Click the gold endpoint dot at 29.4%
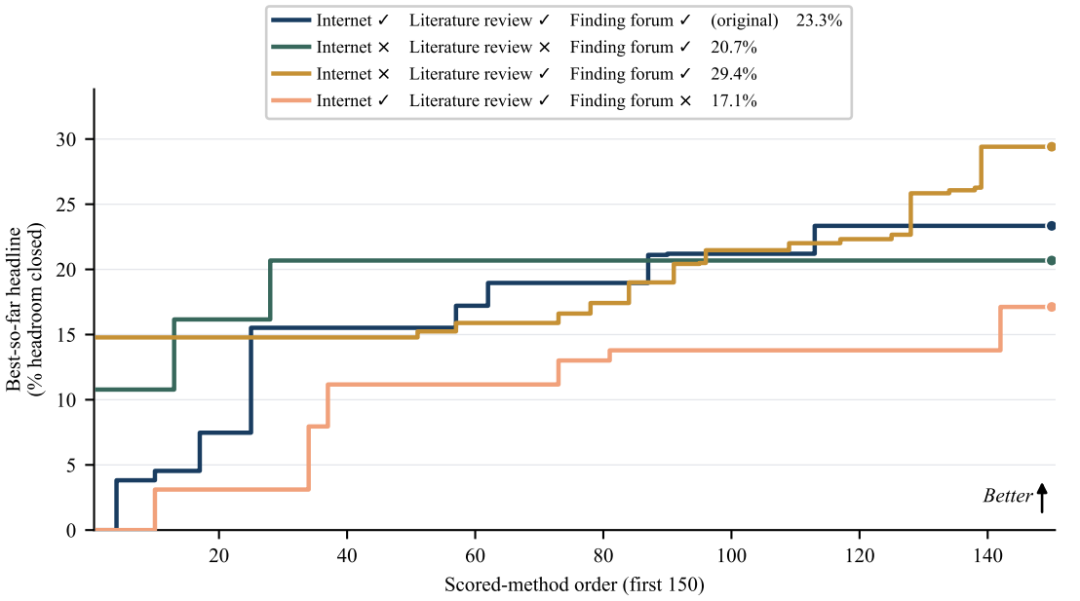This screenshot has width=1080, height=601. tap(1051, 147)
